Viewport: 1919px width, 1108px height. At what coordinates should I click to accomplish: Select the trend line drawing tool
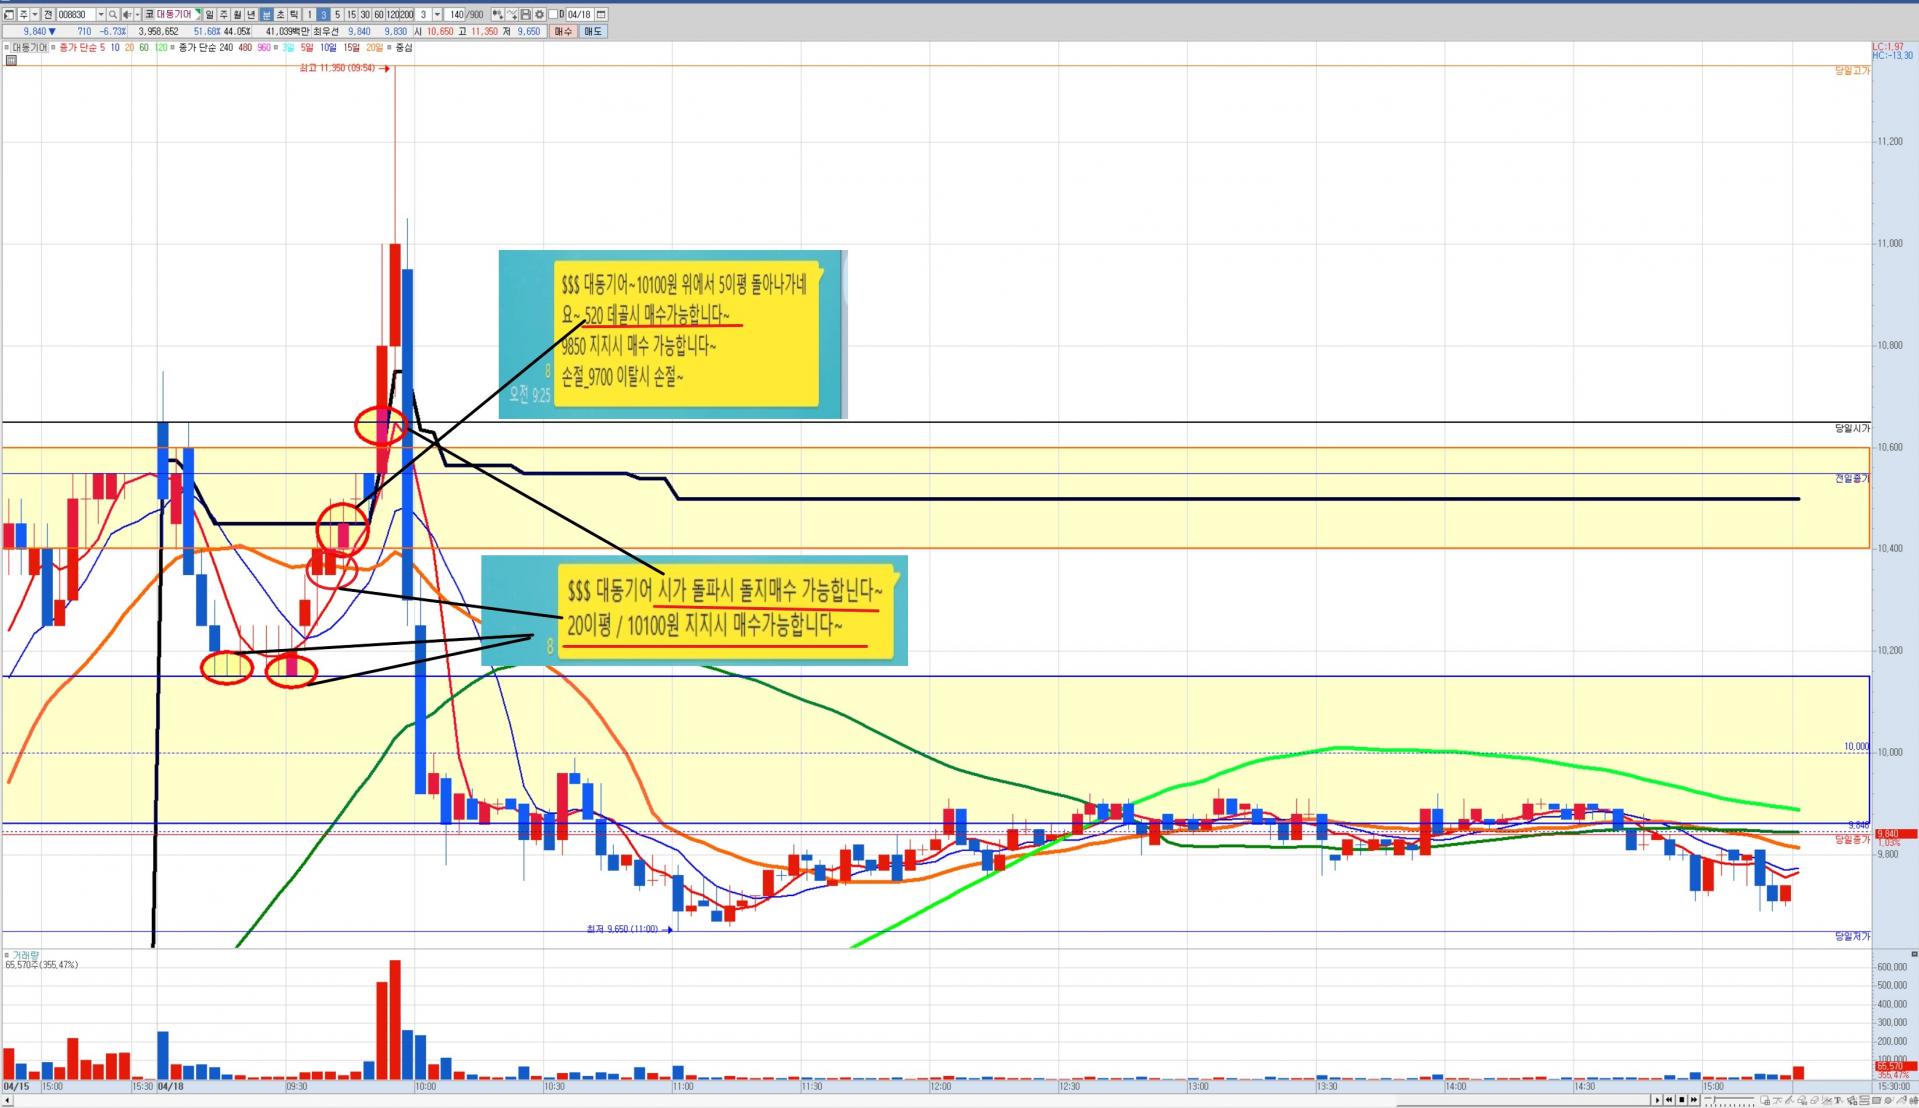pos(1790,1100)
